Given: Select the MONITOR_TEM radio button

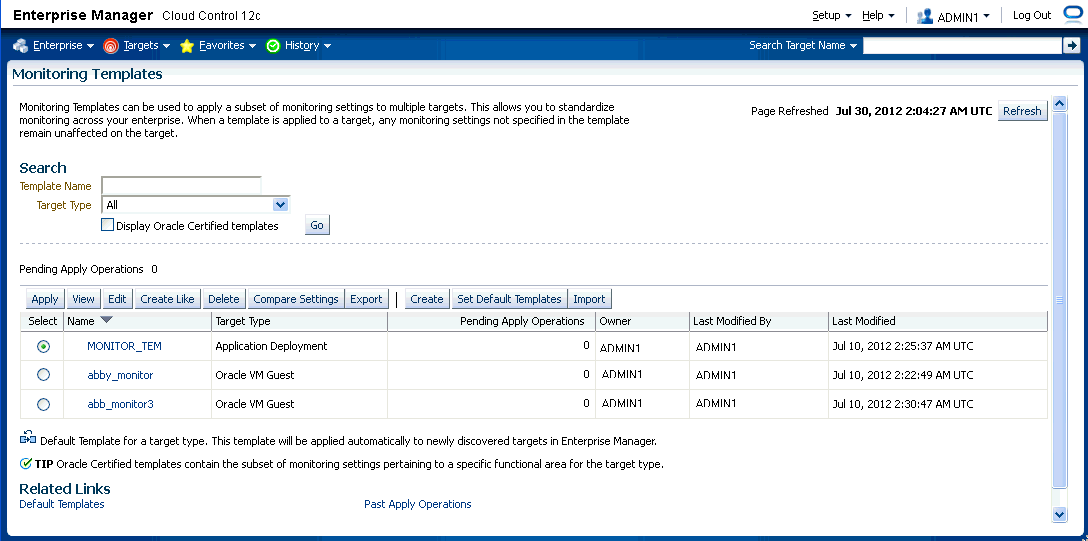Looking at the screenshot, I should point(43,345).
